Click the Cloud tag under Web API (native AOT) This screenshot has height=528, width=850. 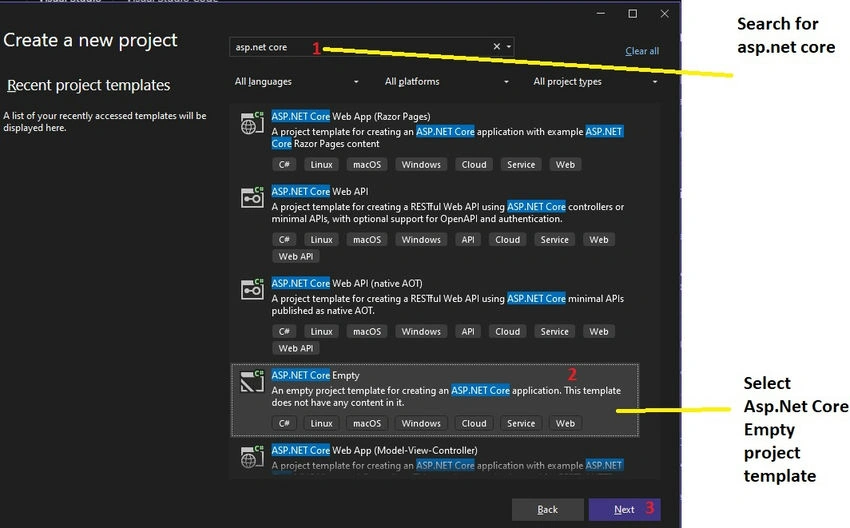pos(507,332)
